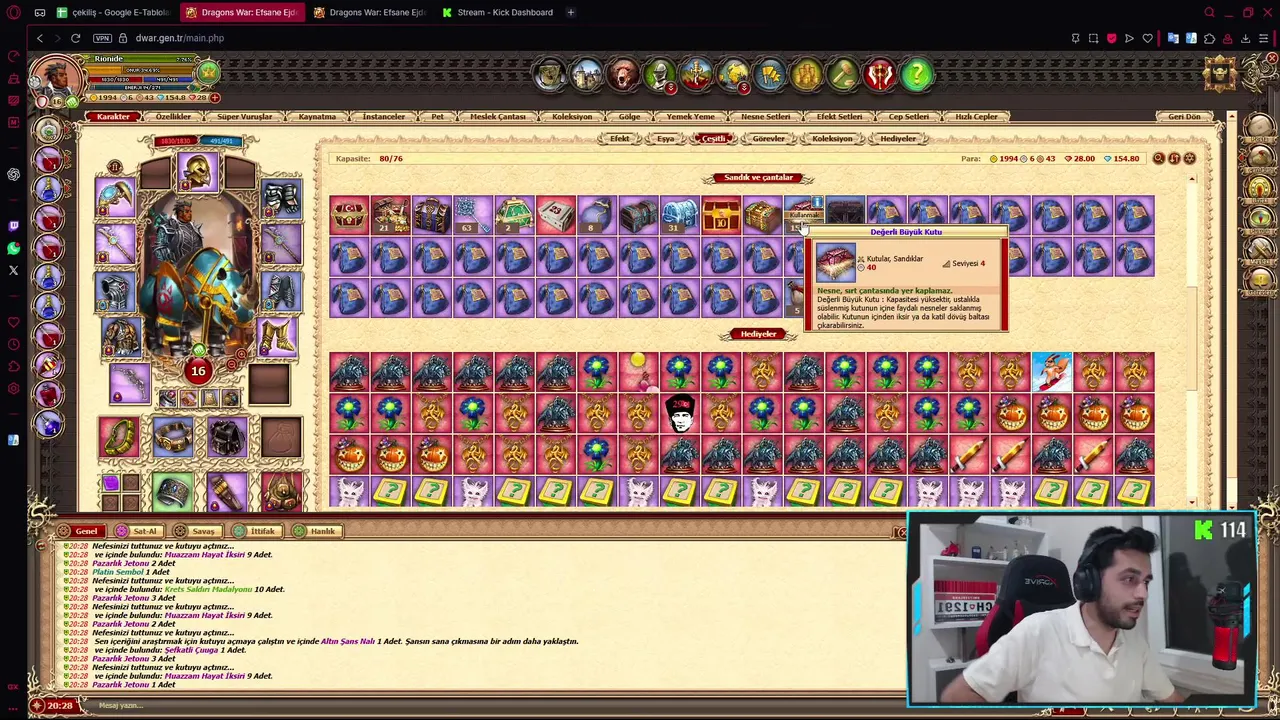Click the inventory settings gear icon

[1190, 158]
